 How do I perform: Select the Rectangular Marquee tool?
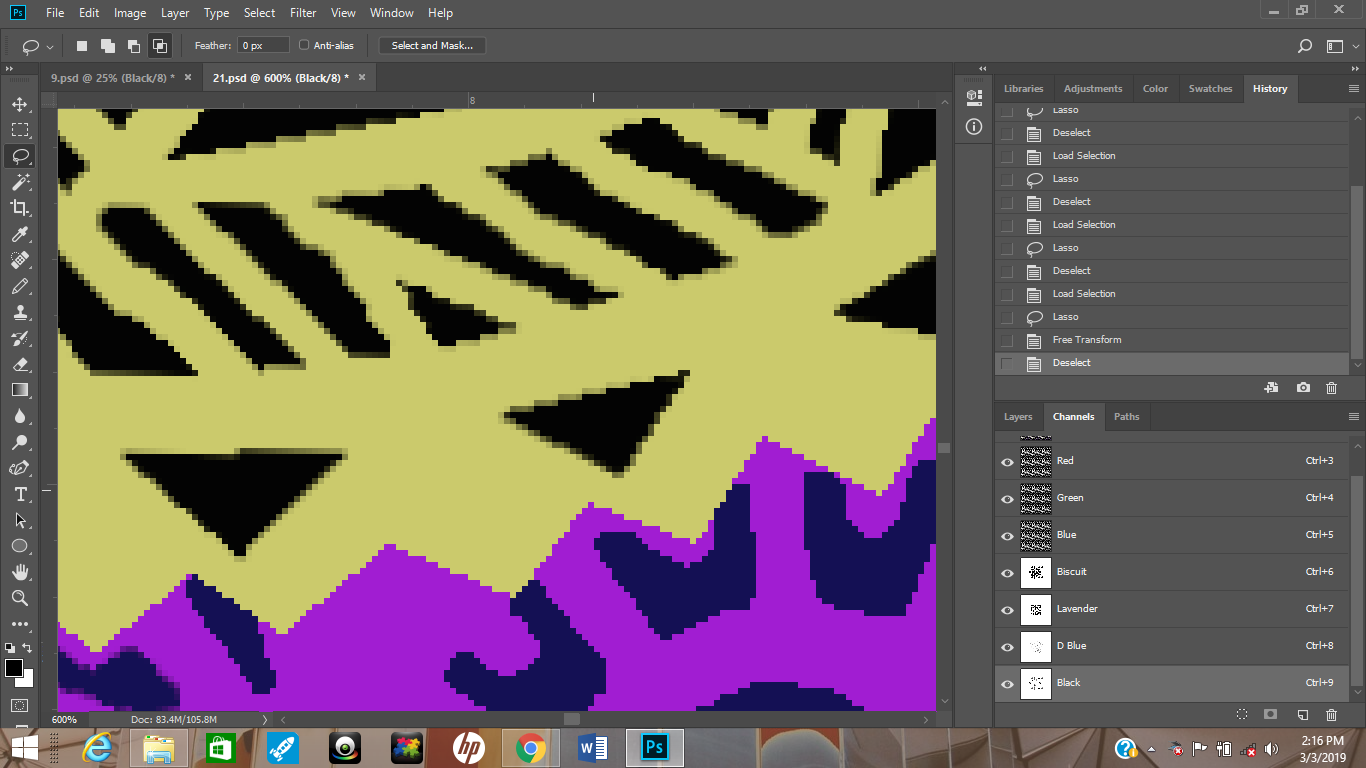click(20, 130)
